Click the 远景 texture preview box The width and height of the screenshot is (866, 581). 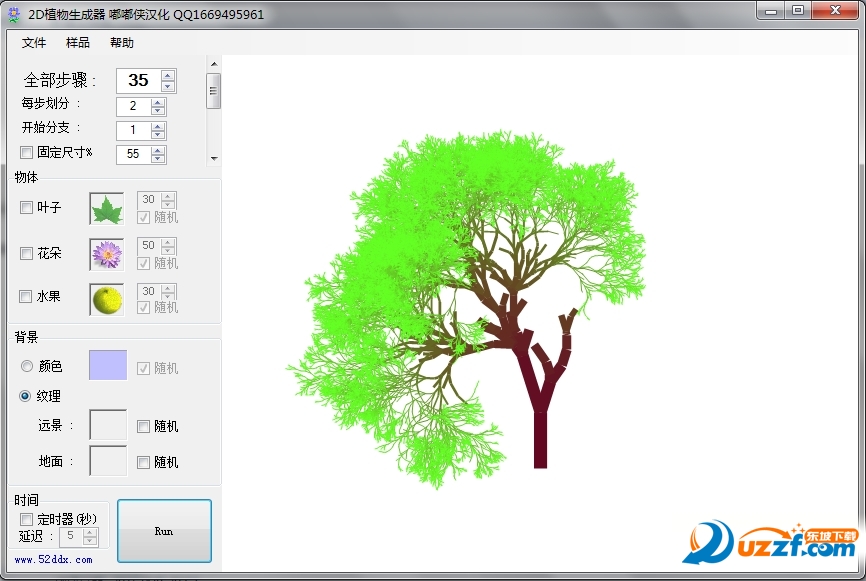coord(108,425)
